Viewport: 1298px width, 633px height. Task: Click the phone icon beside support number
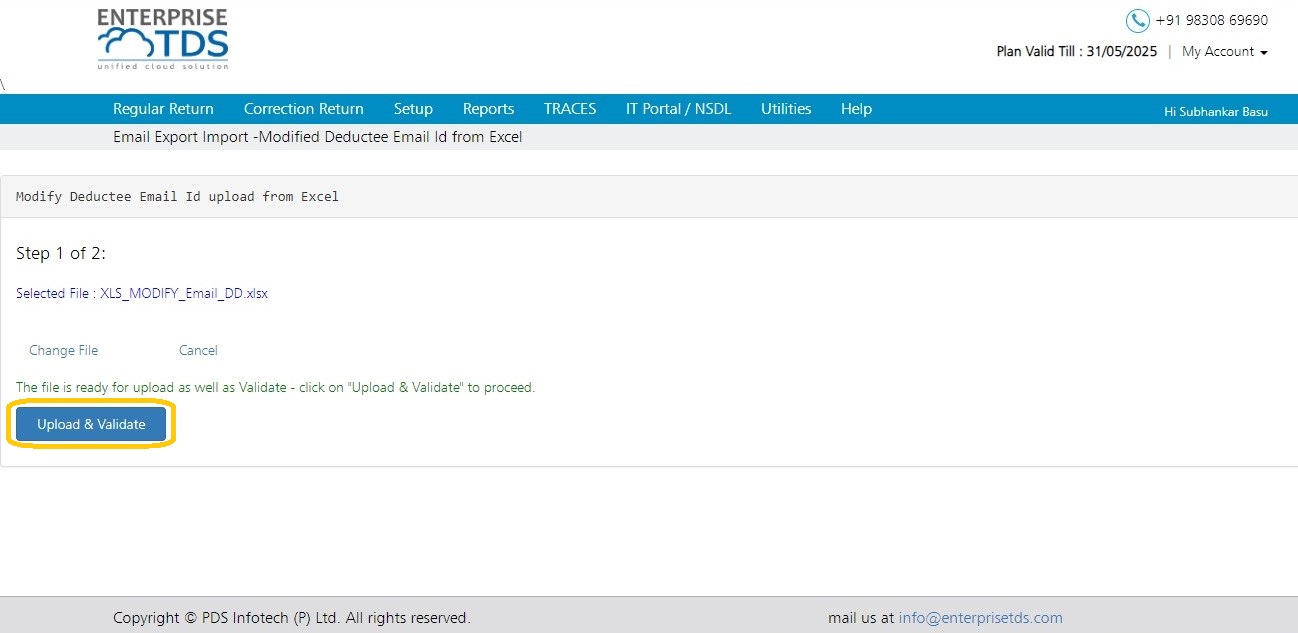point(1137,21)
